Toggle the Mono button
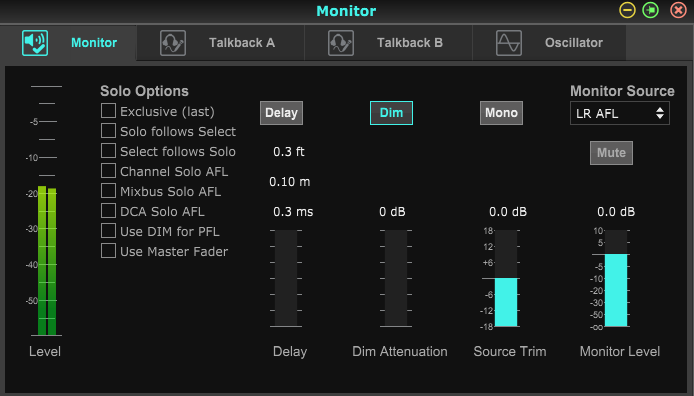Image resolution: width=694 pixels, height=396 pixels. tap(501, 113)
